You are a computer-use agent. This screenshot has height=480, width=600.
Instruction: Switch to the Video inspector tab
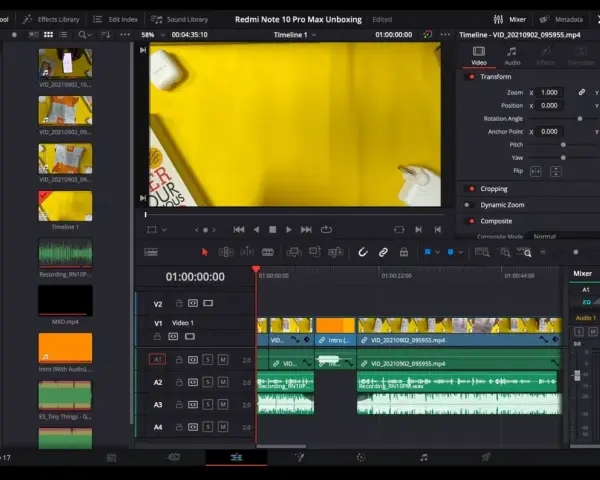pos(479,56)
